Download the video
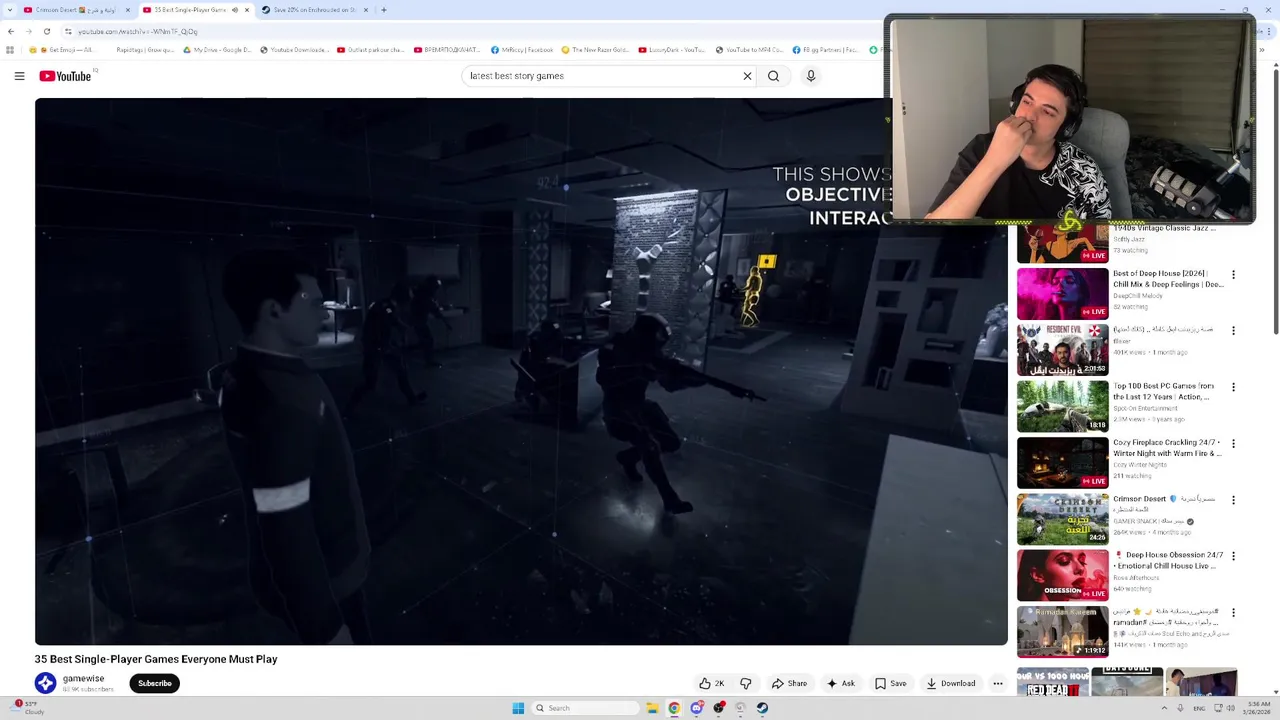The width and height of the screenshot is (1280, 720). click(x=950, y=684)
